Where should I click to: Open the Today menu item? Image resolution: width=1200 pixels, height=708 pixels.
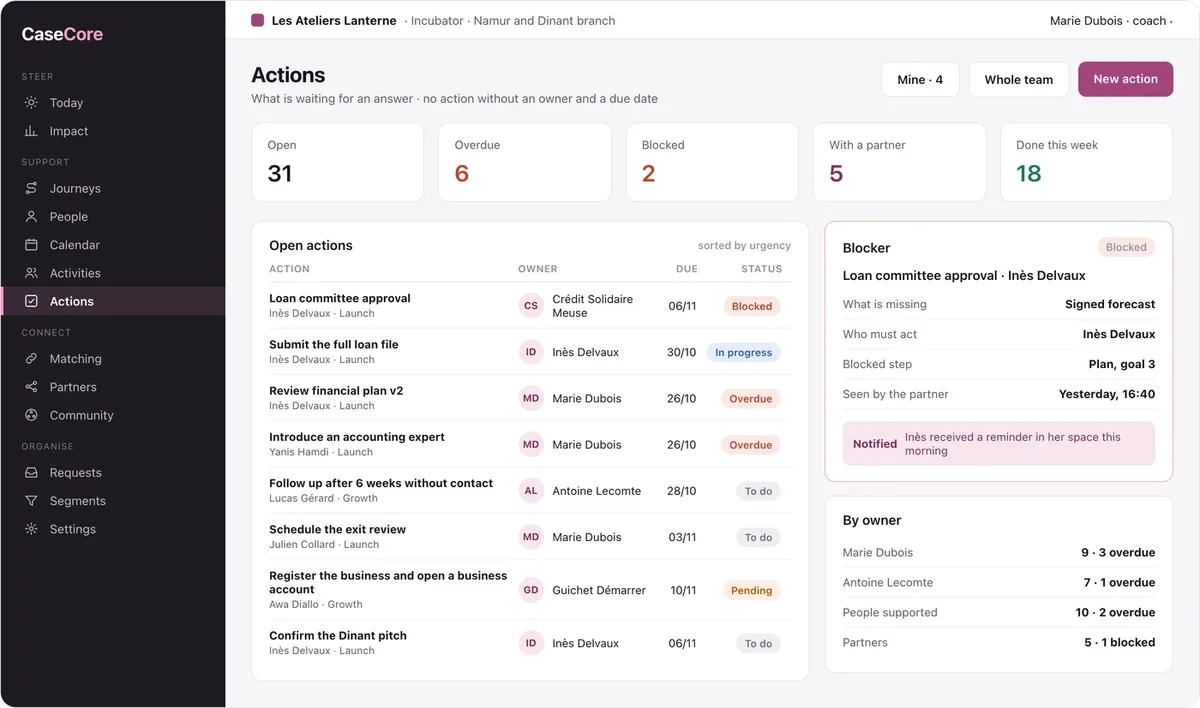pyautogui.click(x=113, y=103)
